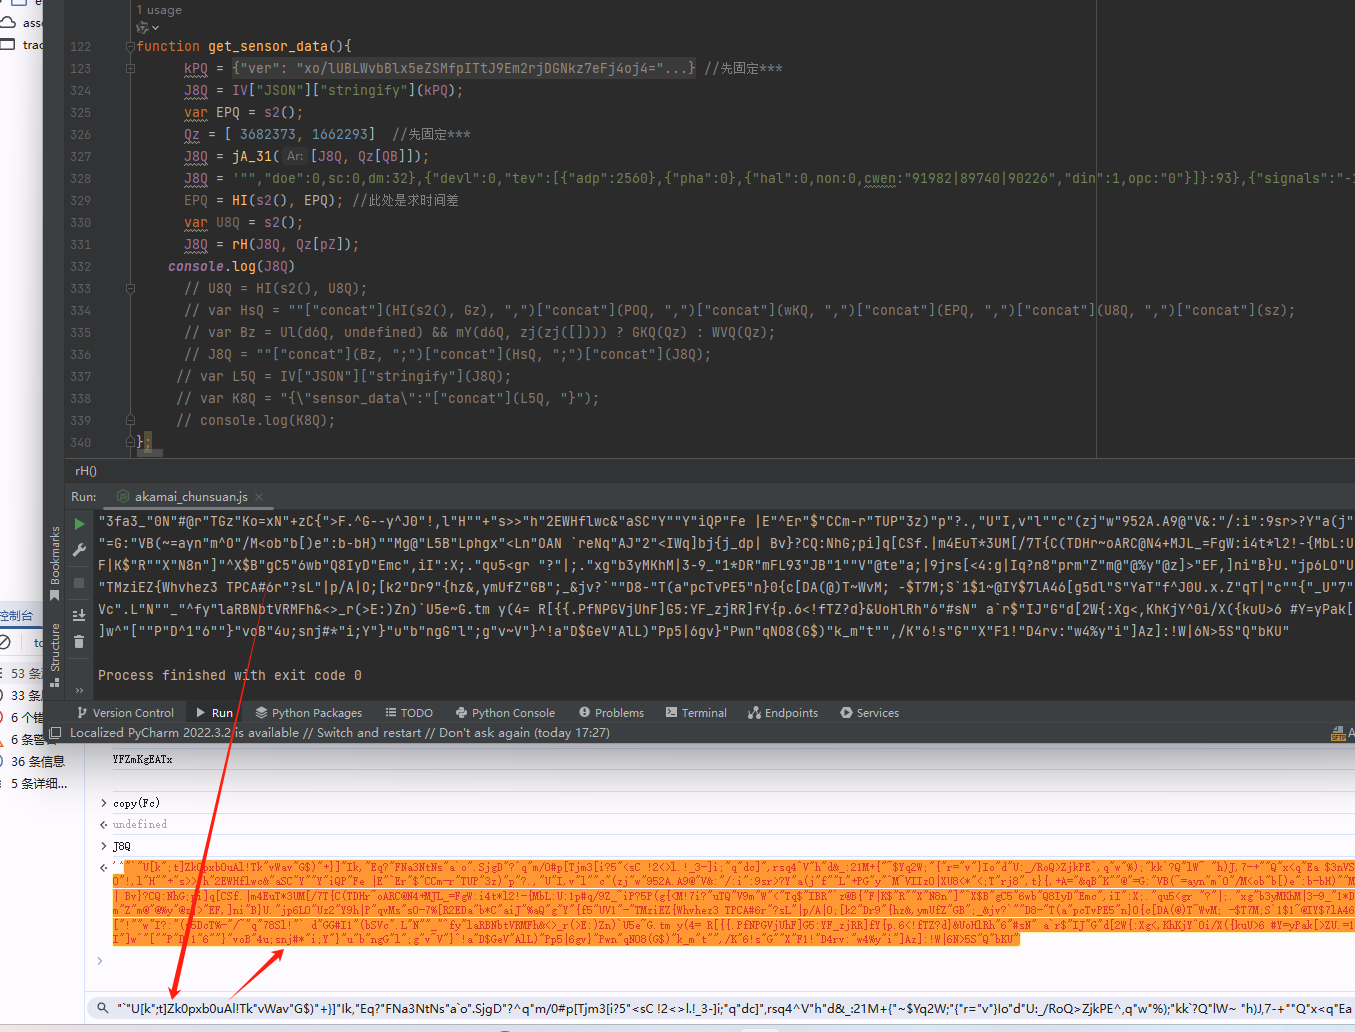Click the J8Q console entry arrow
The image size is (1355, 1032).
[104, 846]
